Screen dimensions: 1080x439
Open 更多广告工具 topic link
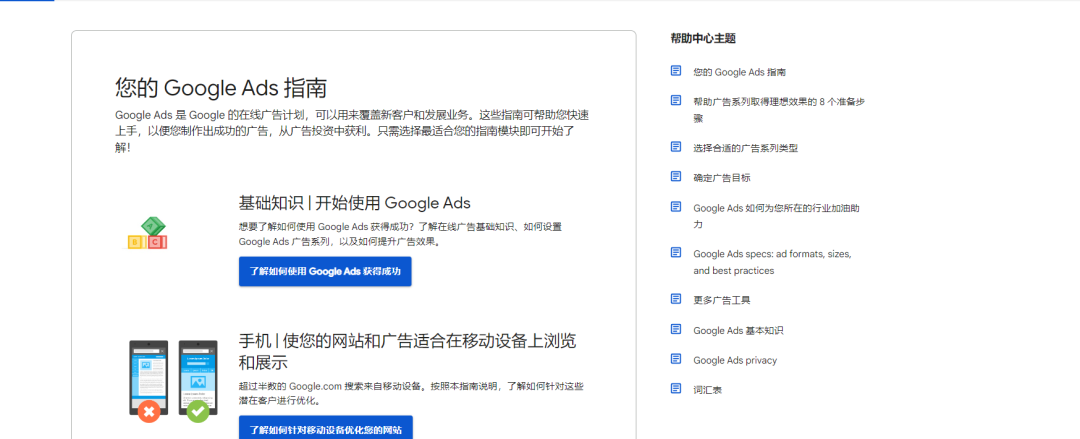[722, 300]
